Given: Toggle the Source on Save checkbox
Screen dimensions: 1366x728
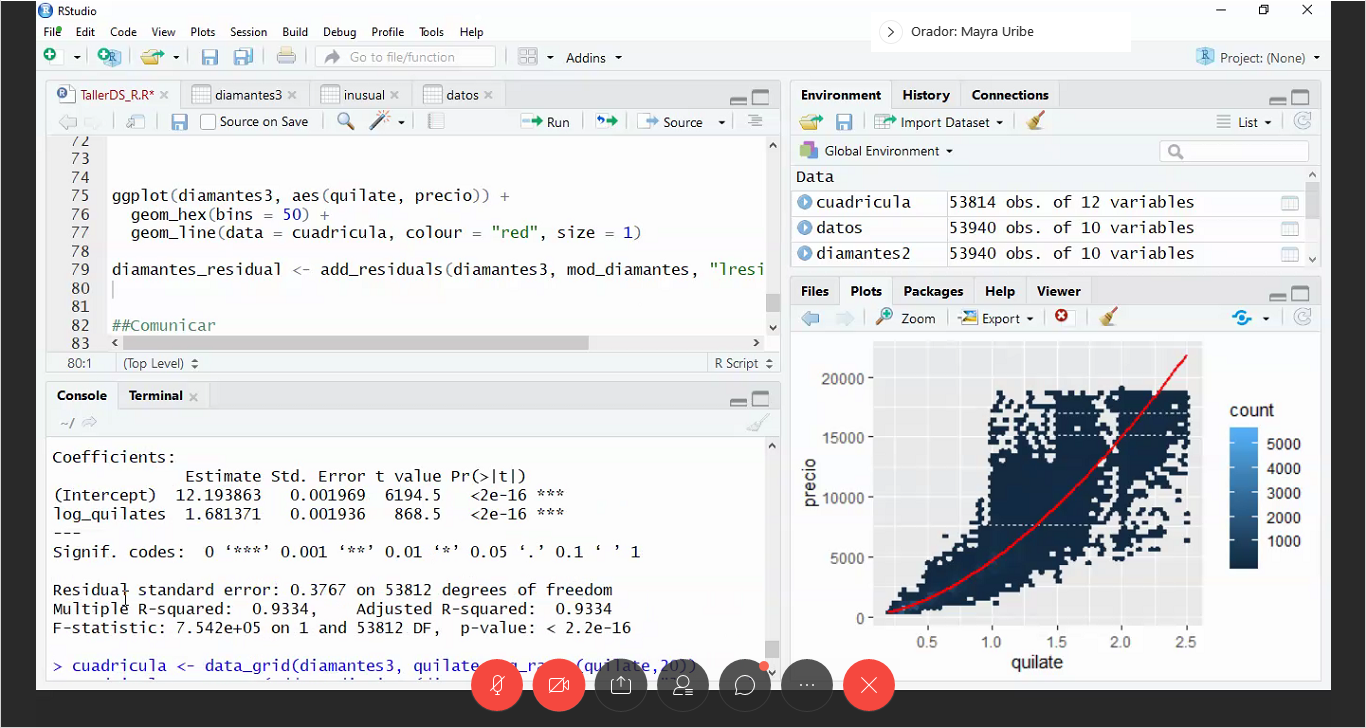Looking at the screenshot, I should tap(208, 122).
